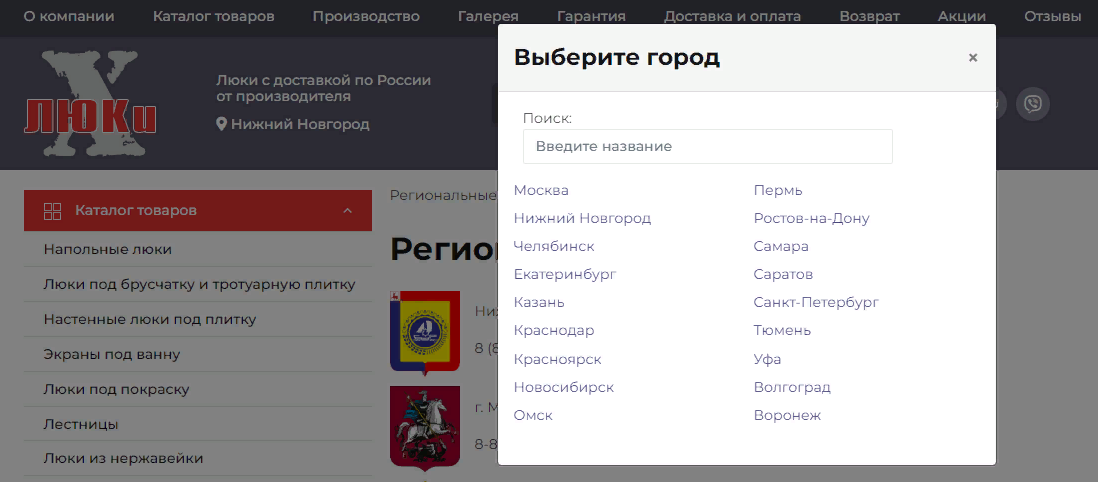Click the Moscow coat of arms image
Screen dimensions: 1098x482
tap(425, 426)
